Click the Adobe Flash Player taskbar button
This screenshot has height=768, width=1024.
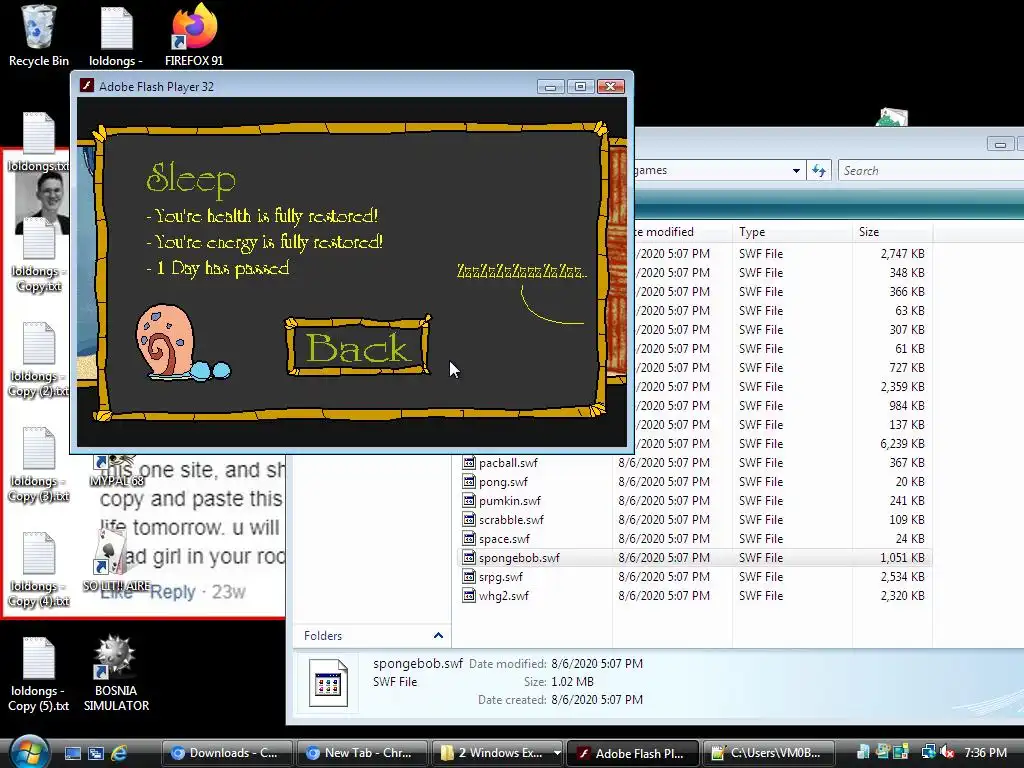coord(633,753)
